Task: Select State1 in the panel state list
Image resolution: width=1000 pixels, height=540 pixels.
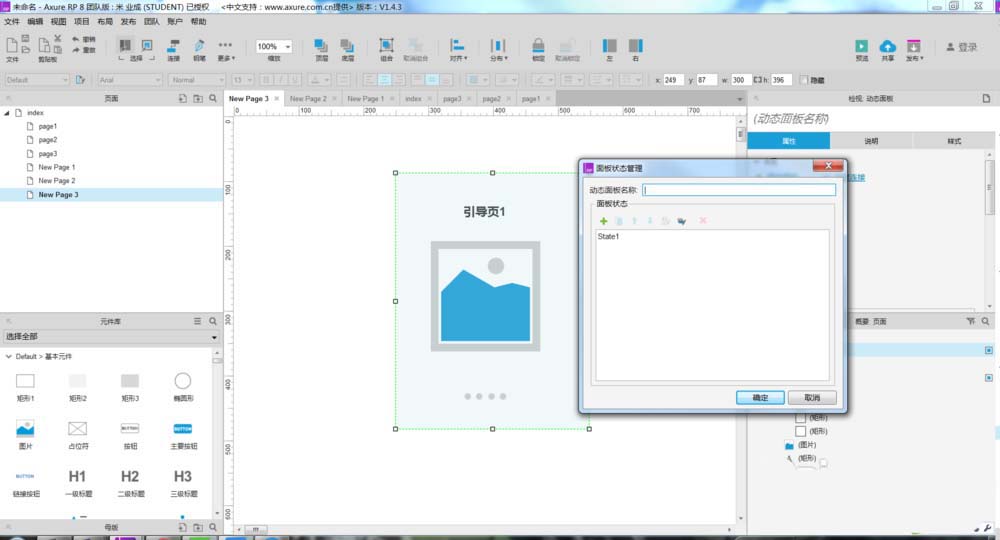Action: click(x=609, y=237)
